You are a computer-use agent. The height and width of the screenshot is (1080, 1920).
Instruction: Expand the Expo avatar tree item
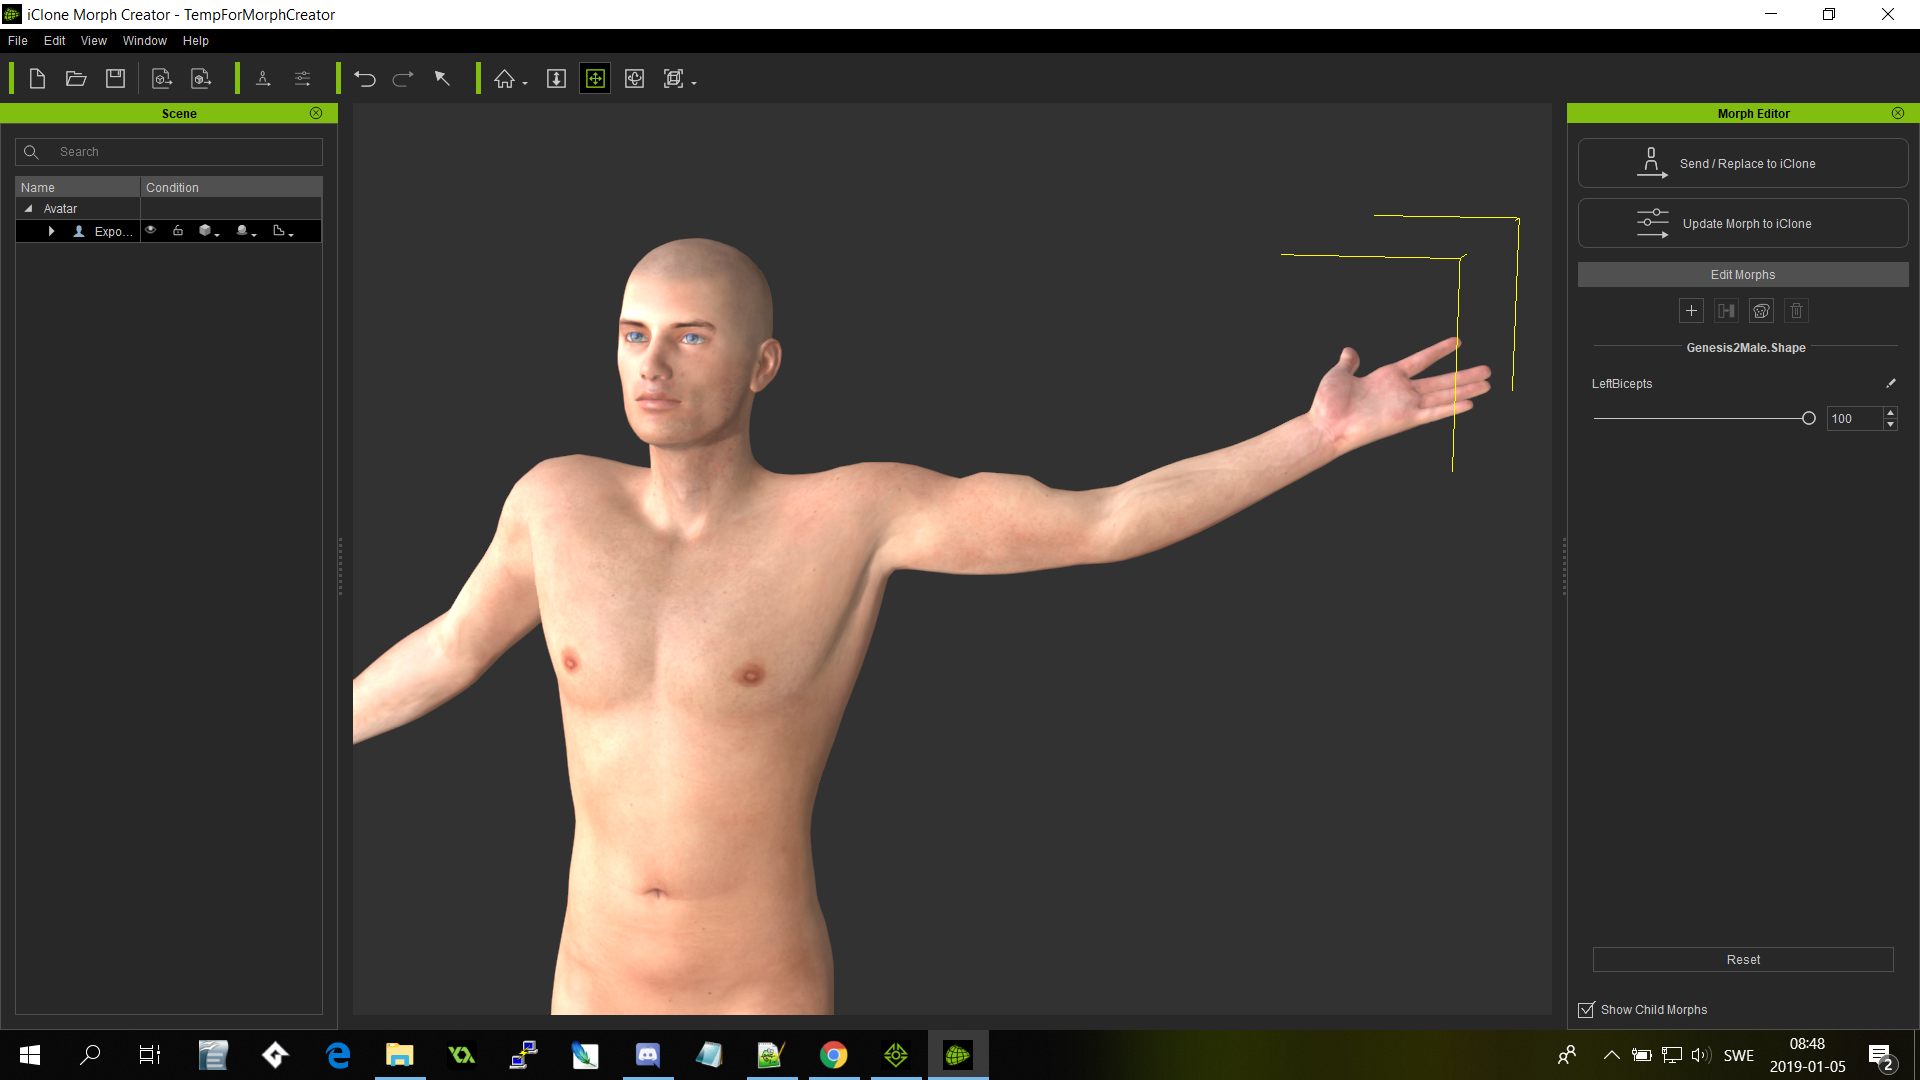coord(51,231)
